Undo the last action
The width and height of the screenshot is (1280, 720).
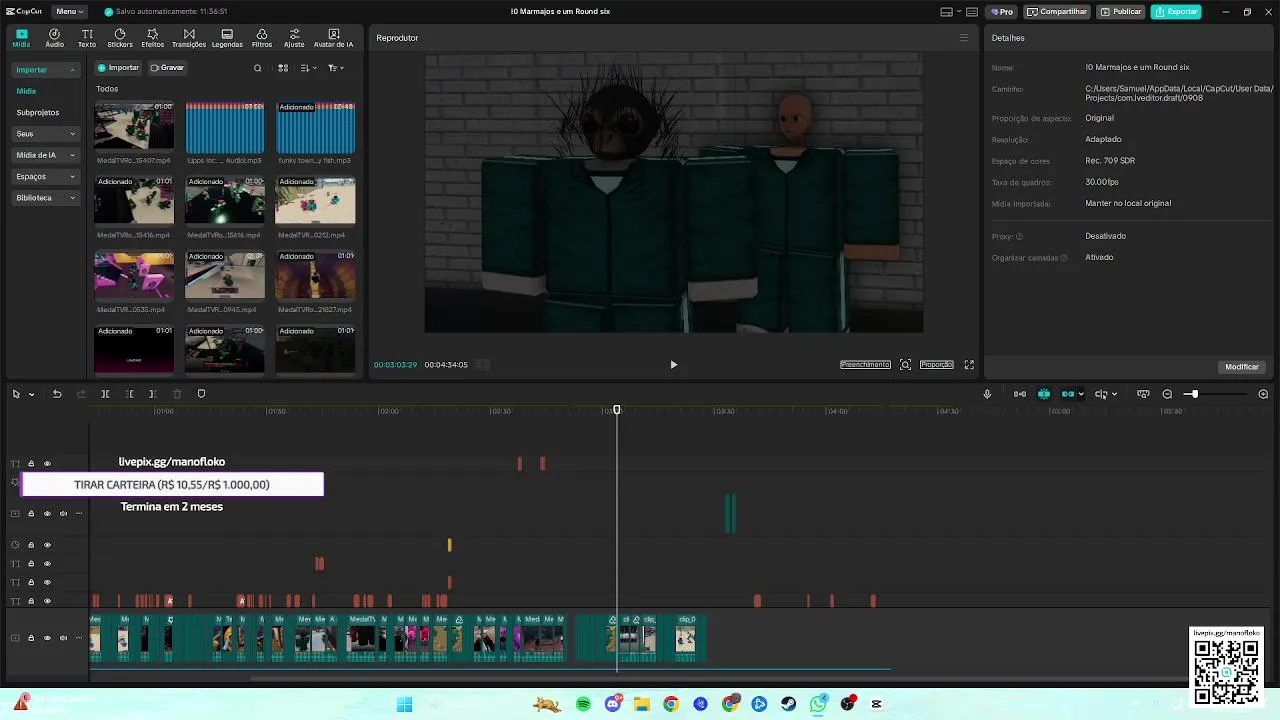(57, 394)
